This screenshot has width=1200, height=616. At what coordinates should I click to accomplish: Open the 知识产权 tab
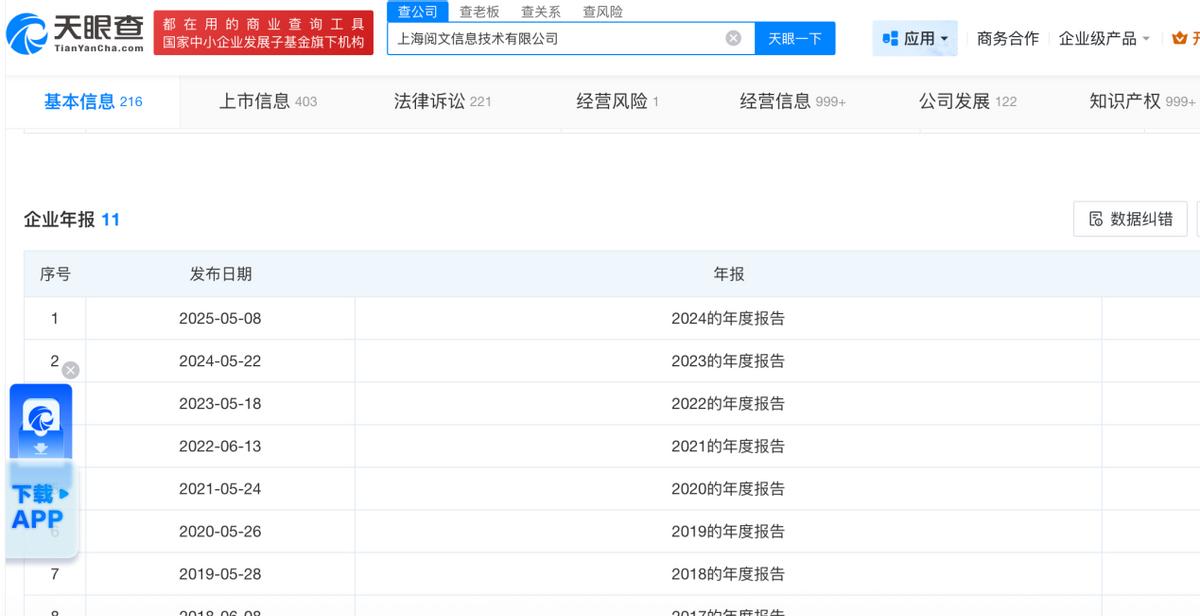(1143, 101)
